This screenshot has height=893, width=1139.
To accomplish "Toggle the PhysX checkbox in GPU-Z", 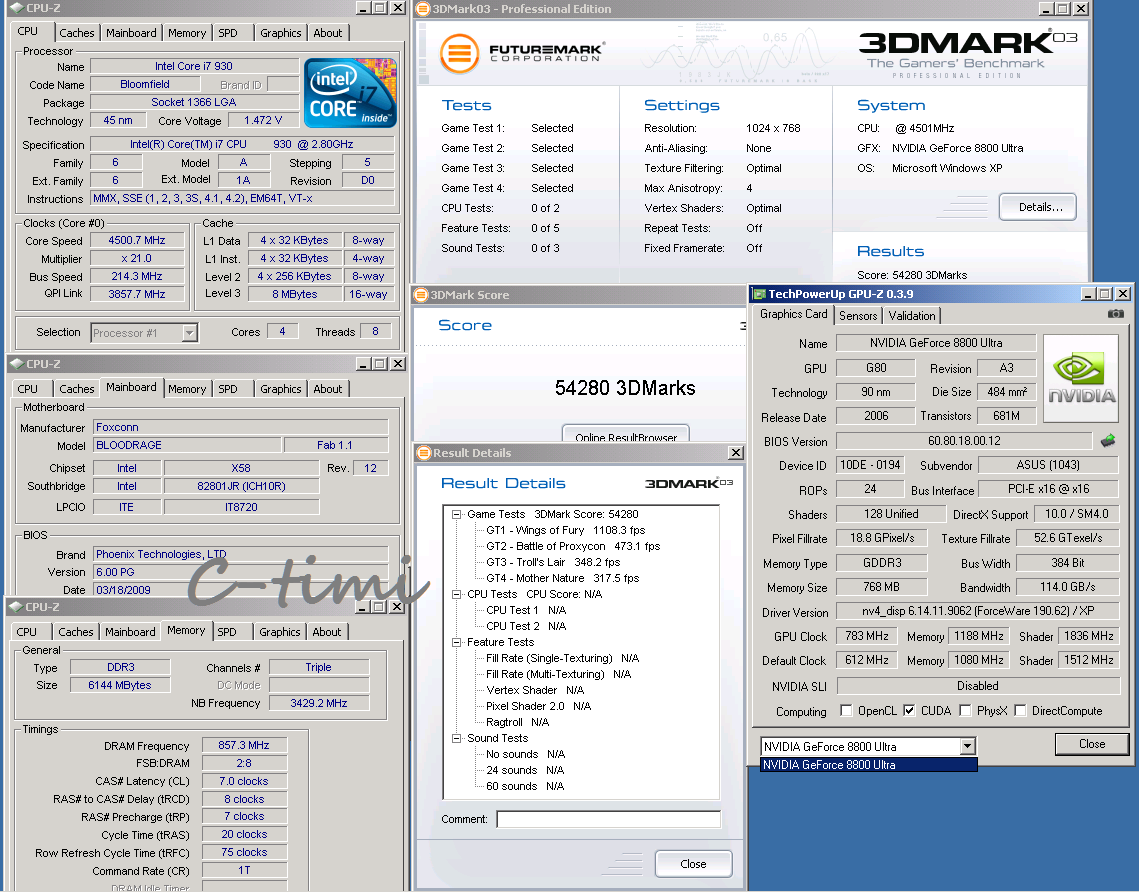I will pos(965,711).
